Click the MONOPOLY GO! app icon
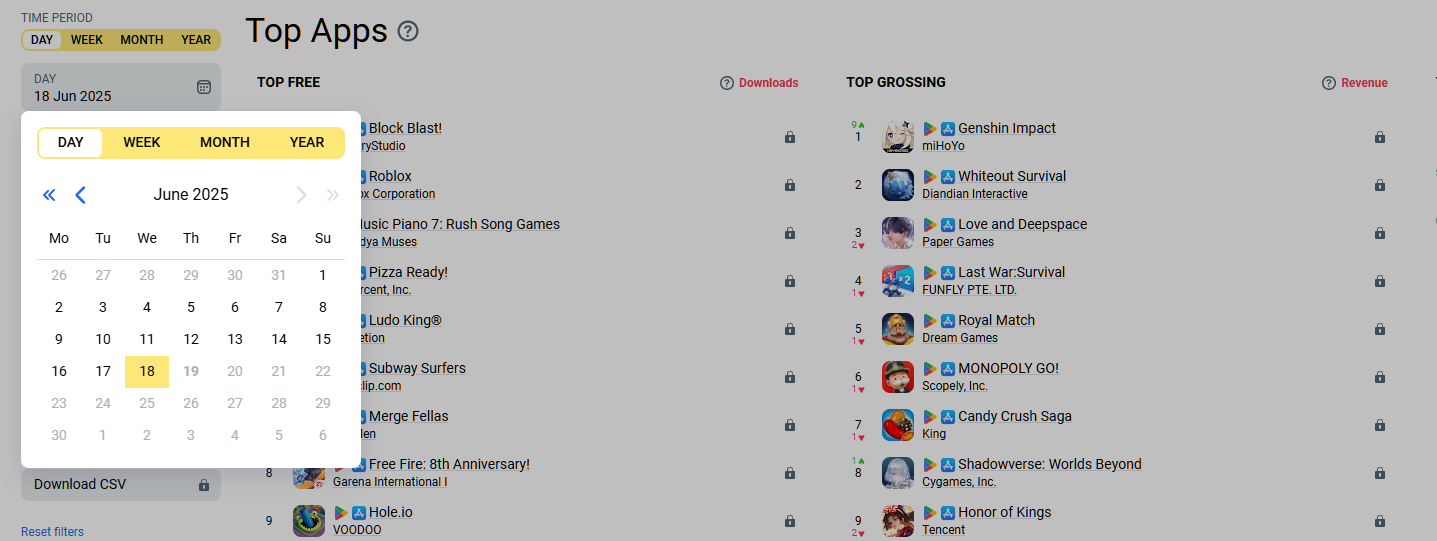 [x=898, y=377]
